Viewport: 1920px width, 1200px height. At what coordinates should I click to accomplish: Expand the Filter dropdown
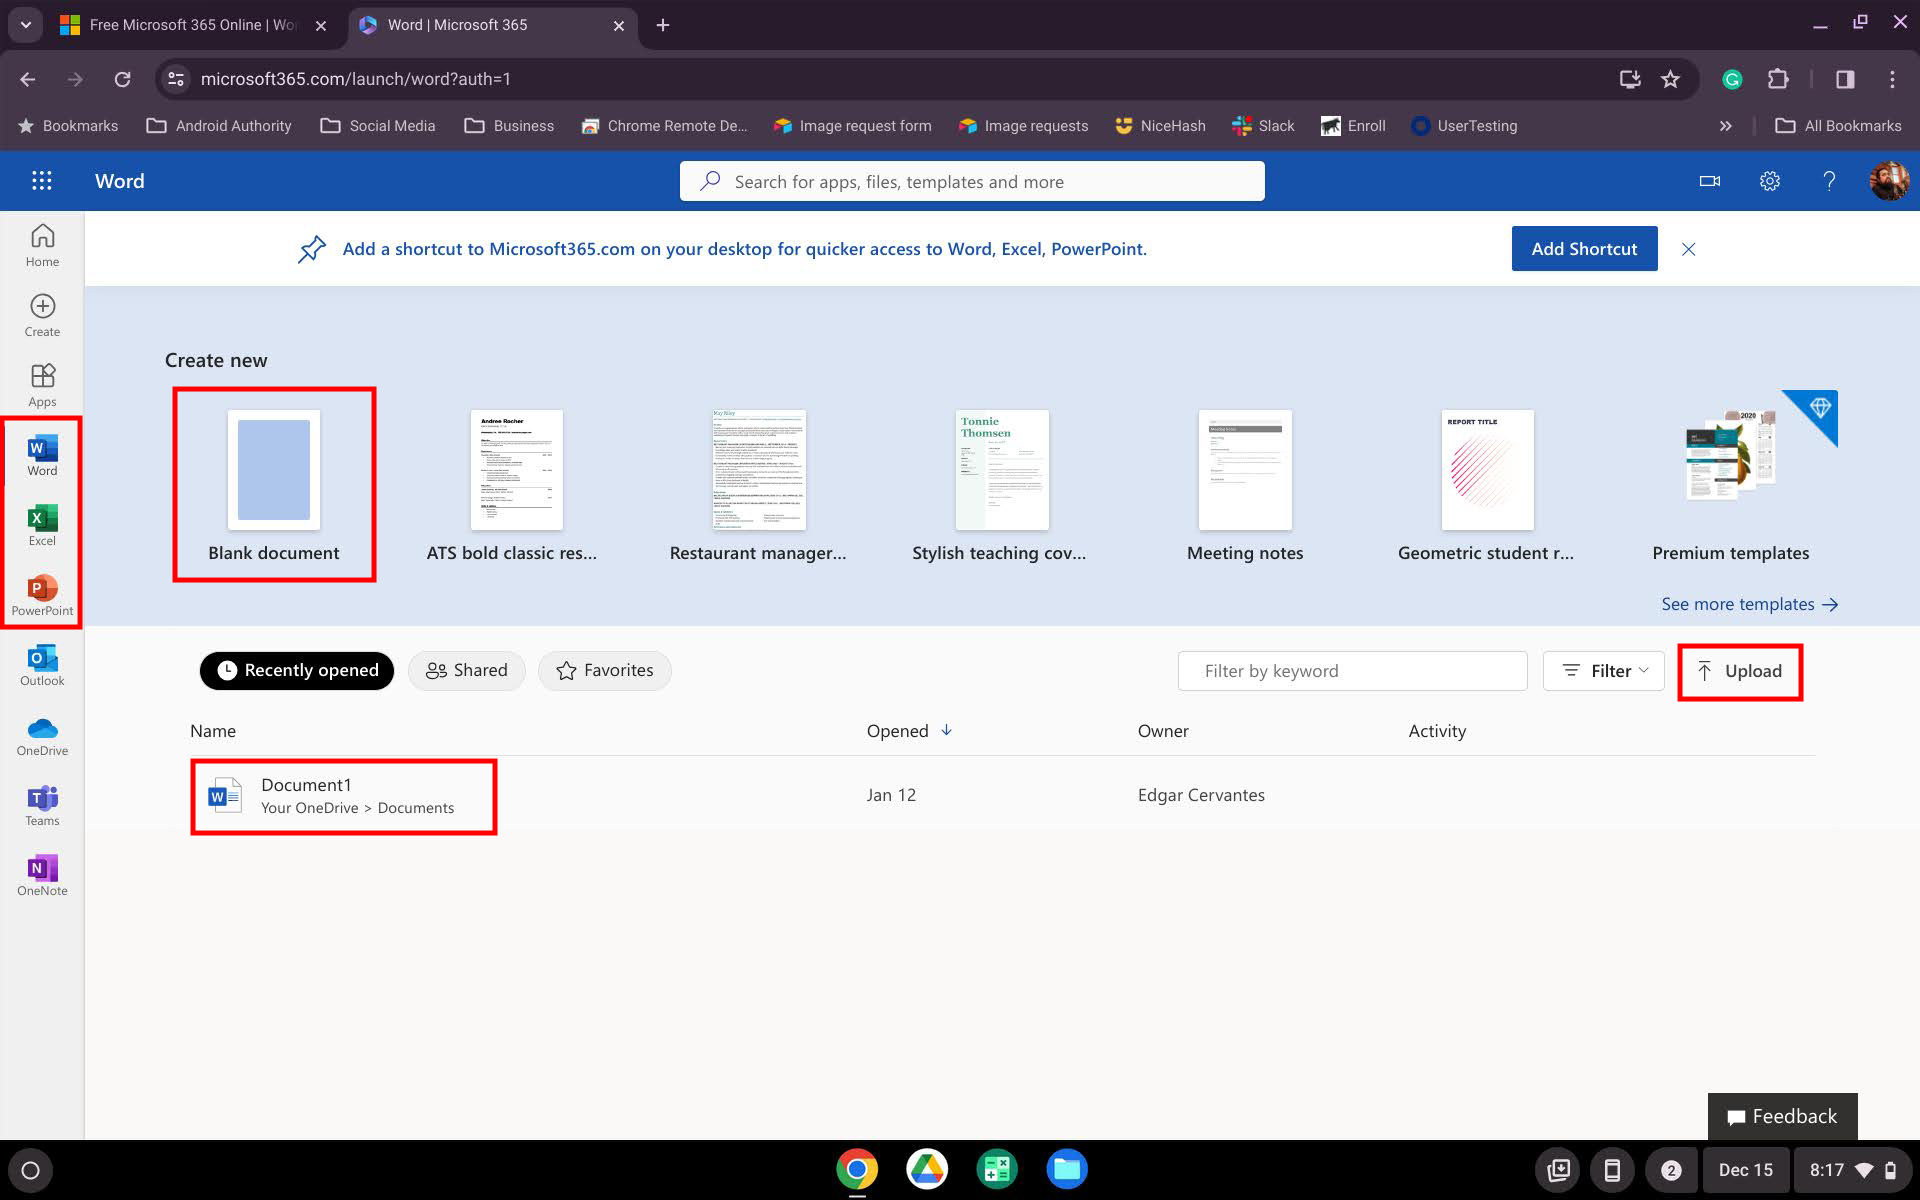(x=1603, y=671)
